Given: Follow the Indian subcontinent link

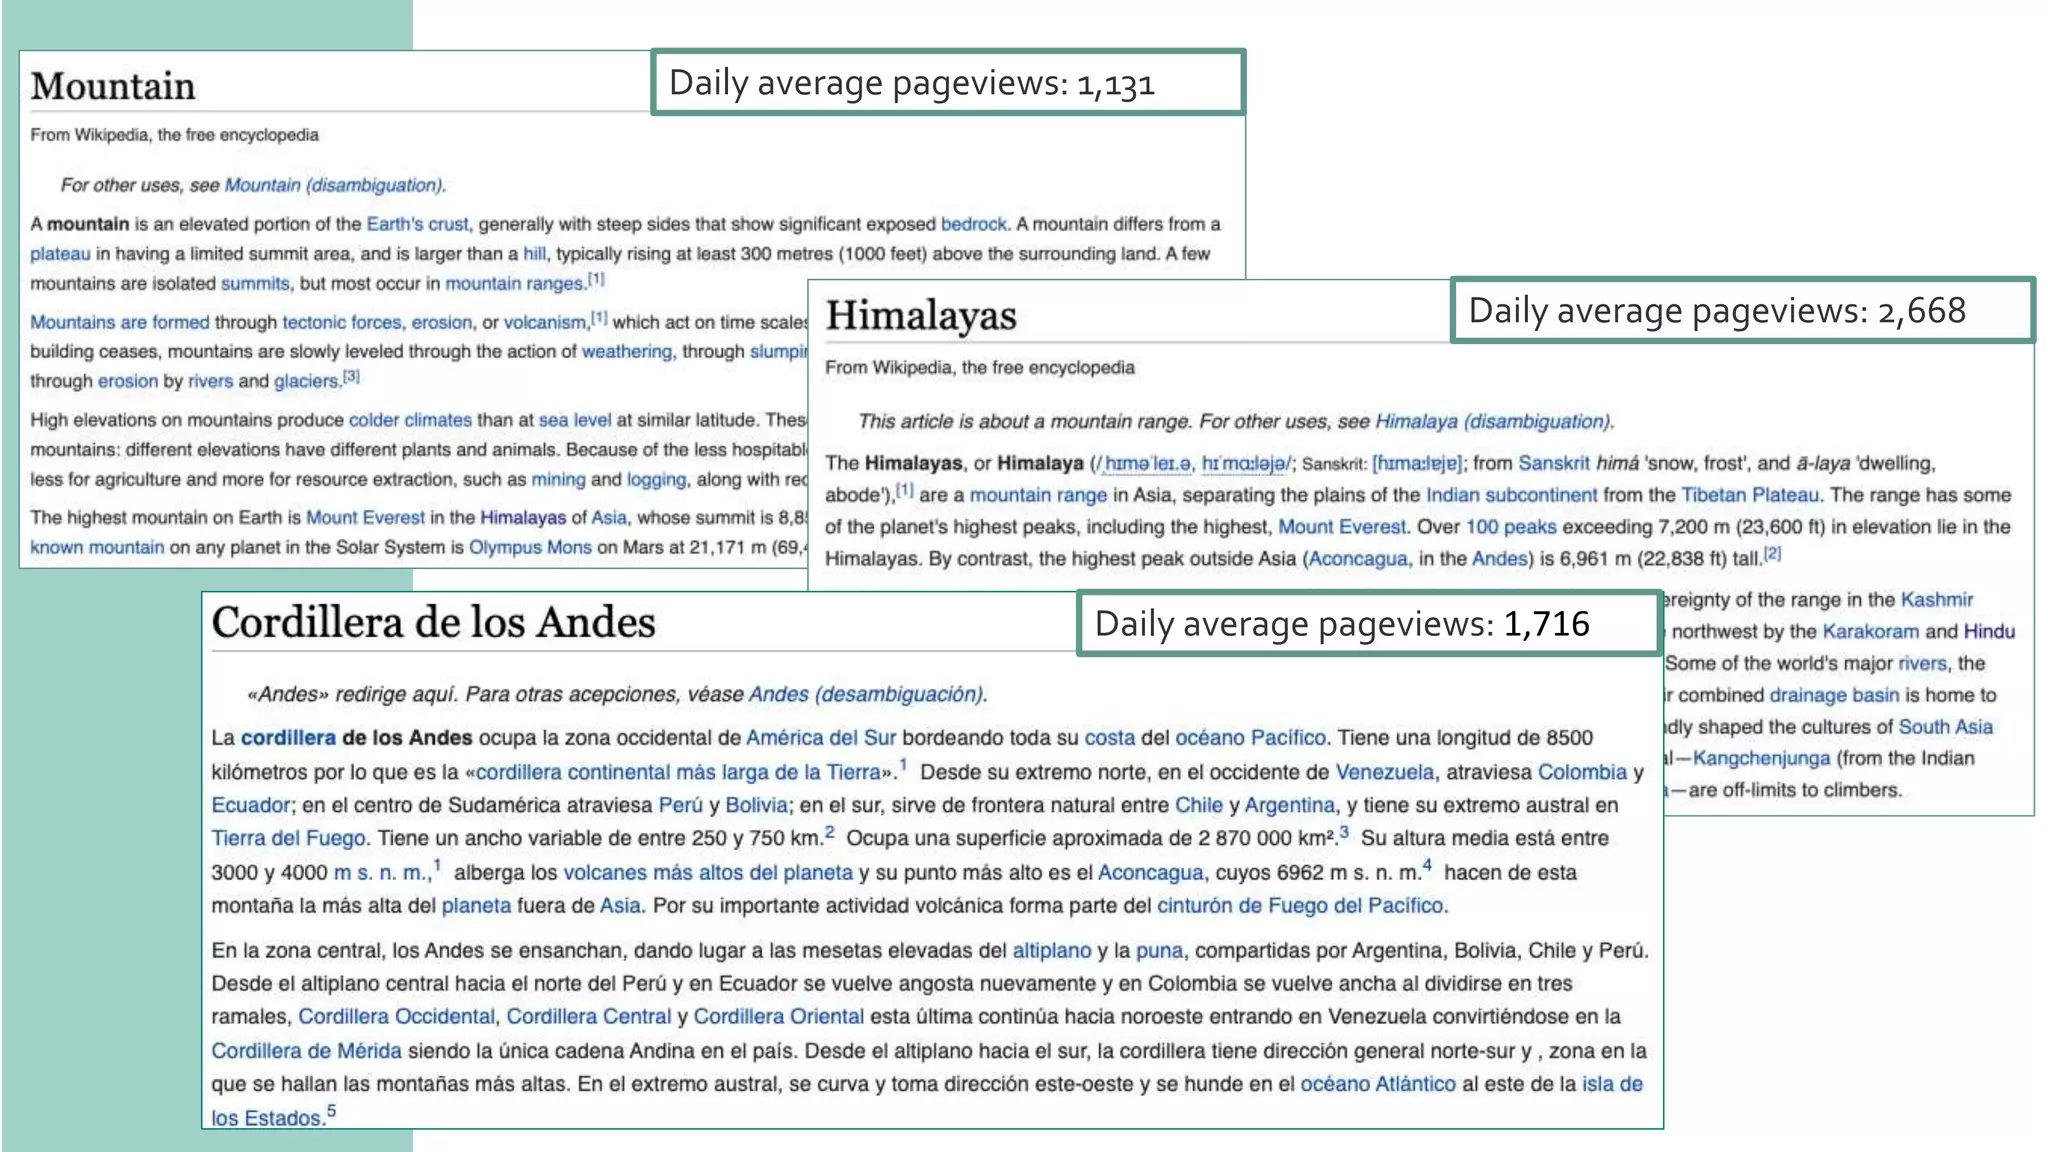Looking at the screenshot, I should (x=1511, y=495).
